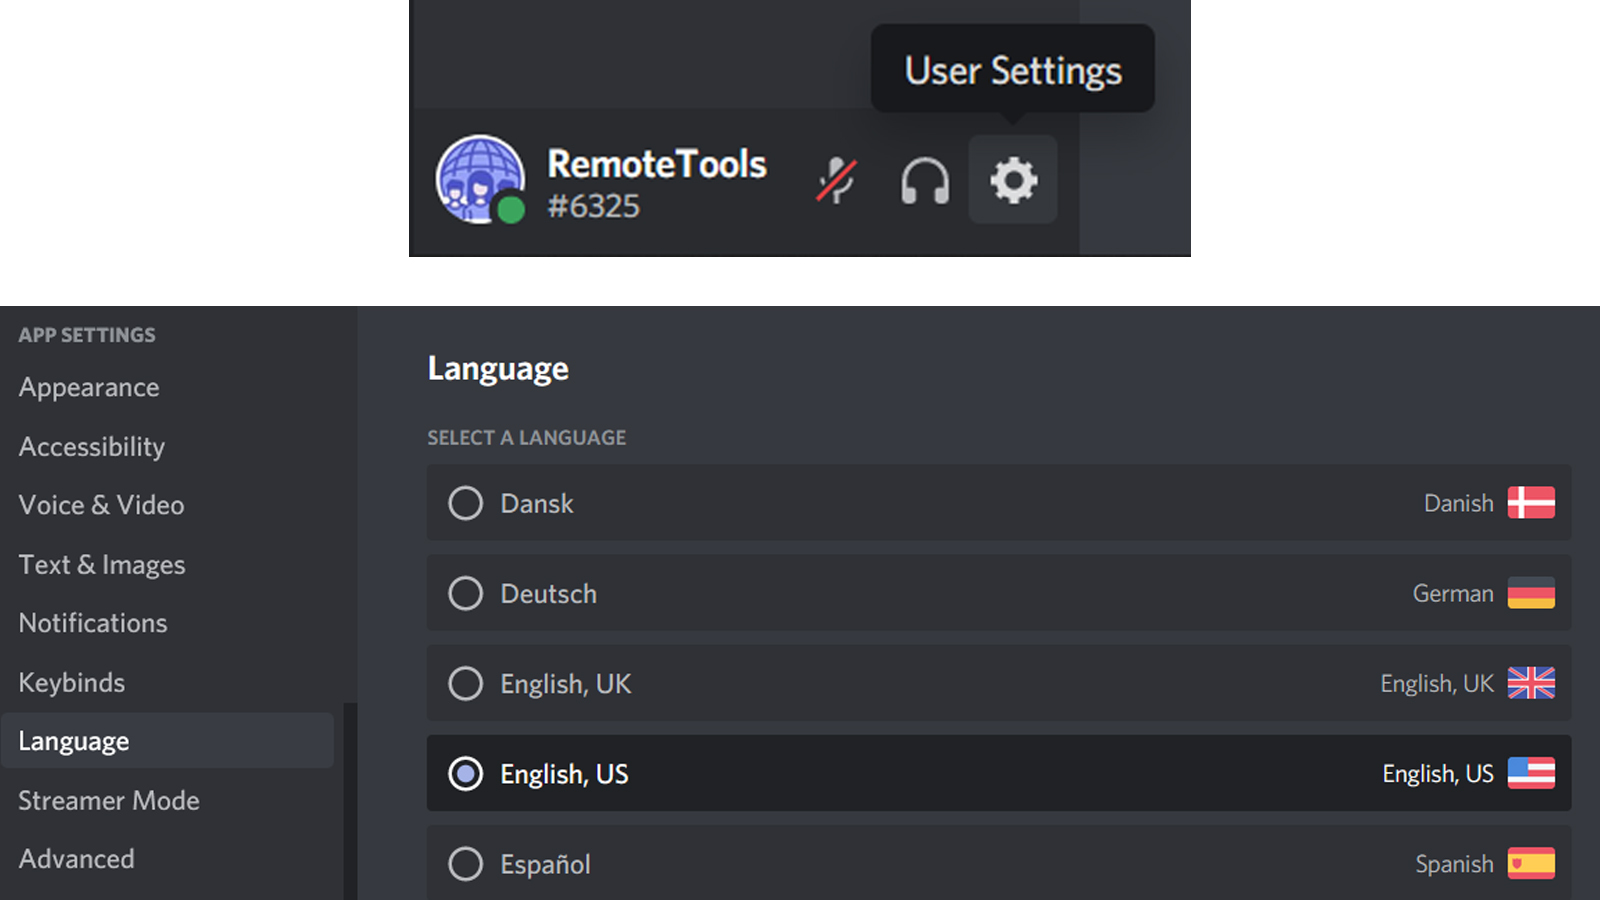Click the 'German' label text

pyautogui.click(x=1453, y=593)
